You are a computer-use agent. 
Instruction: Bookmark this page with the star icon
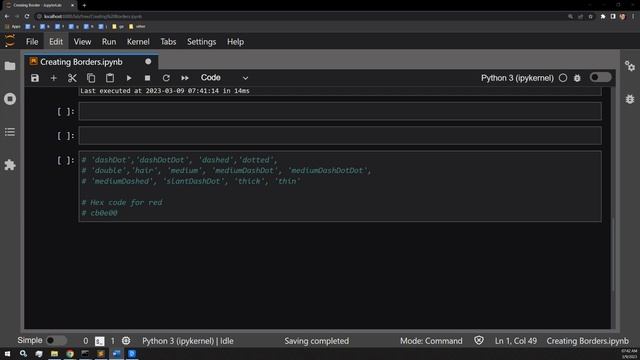click(591, 17)
